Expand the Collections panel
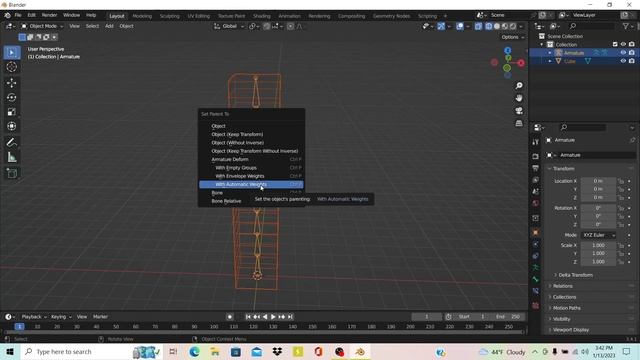The image size is (640, 360). coord(564,297)
